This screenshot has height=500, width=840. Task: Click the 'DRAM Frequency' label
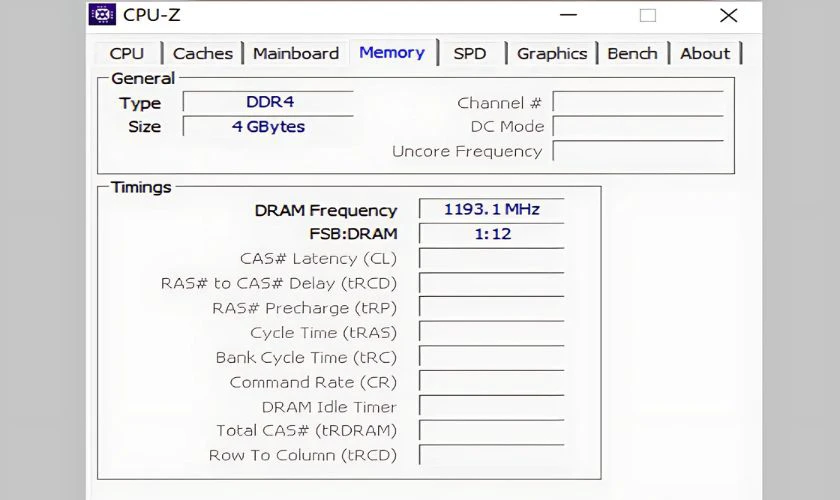[326, 211]
